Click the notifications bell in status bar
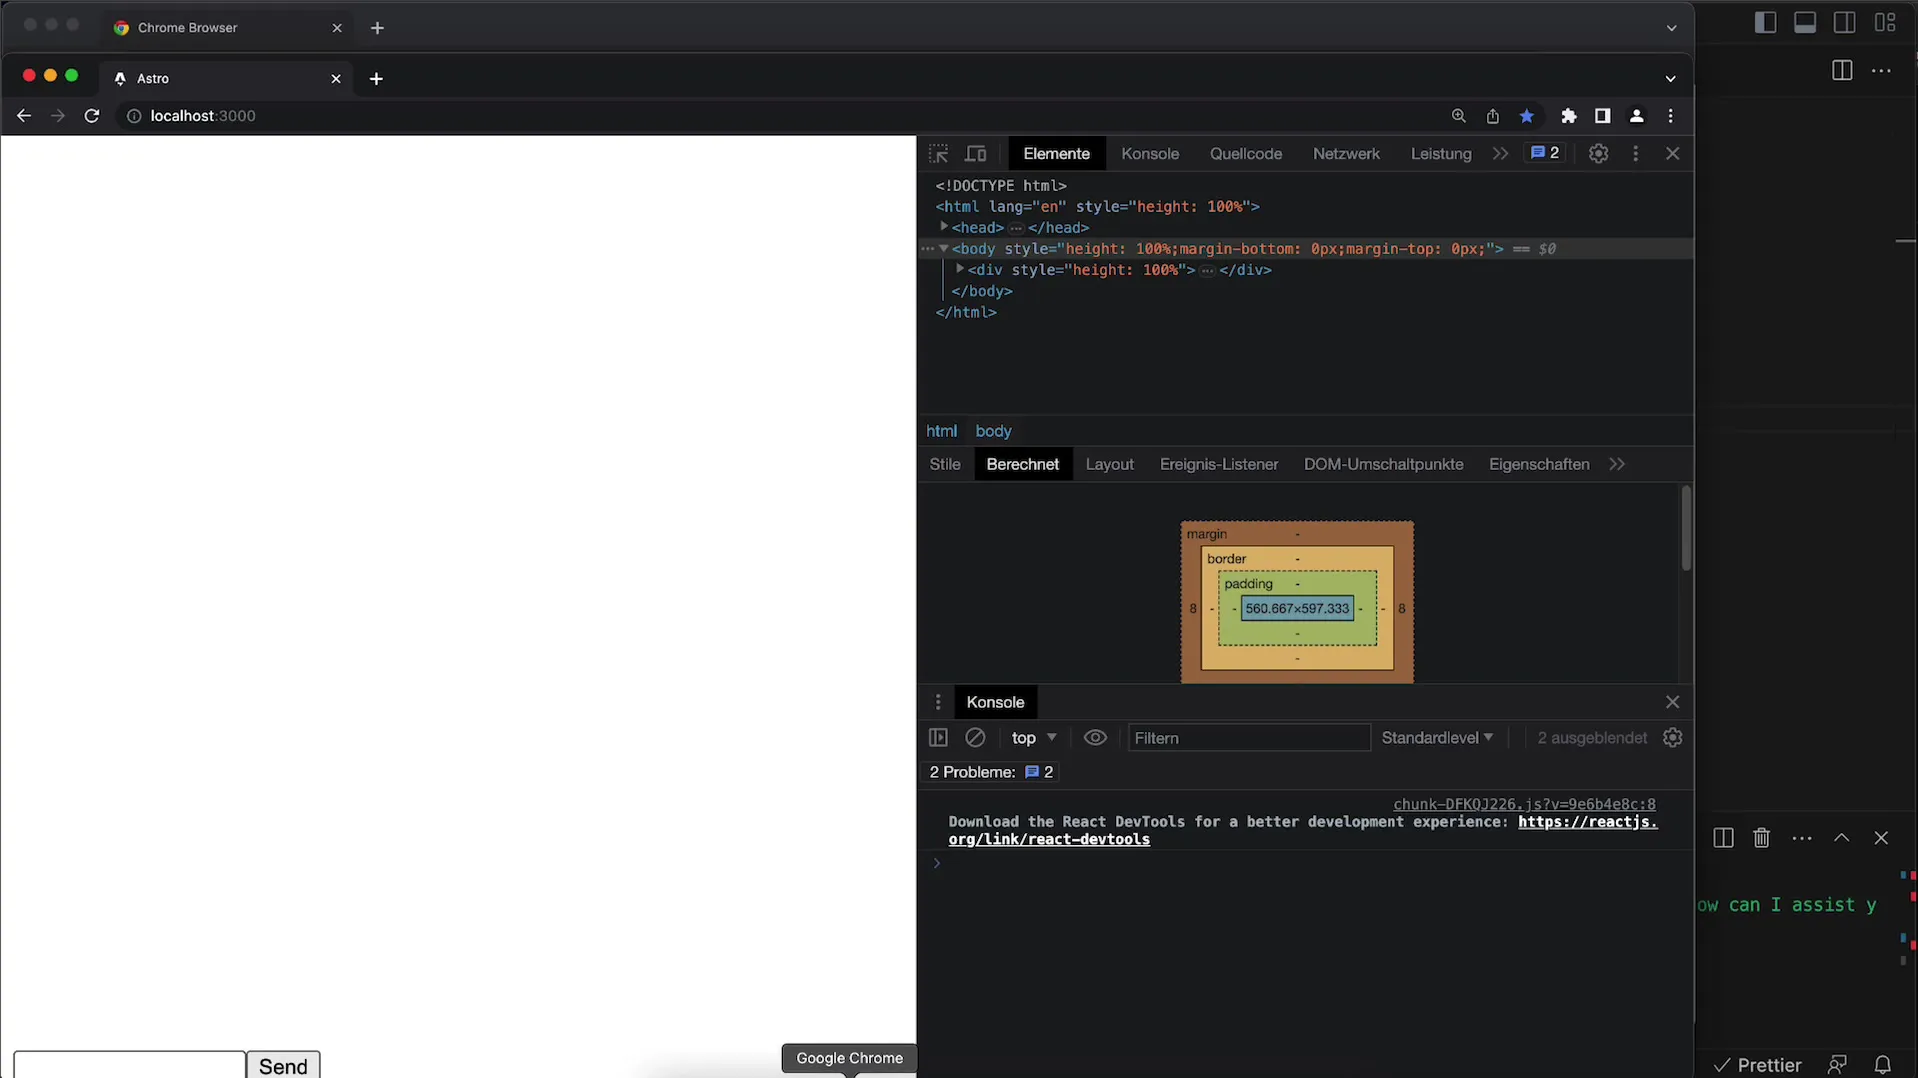 coord(1883,1066)
